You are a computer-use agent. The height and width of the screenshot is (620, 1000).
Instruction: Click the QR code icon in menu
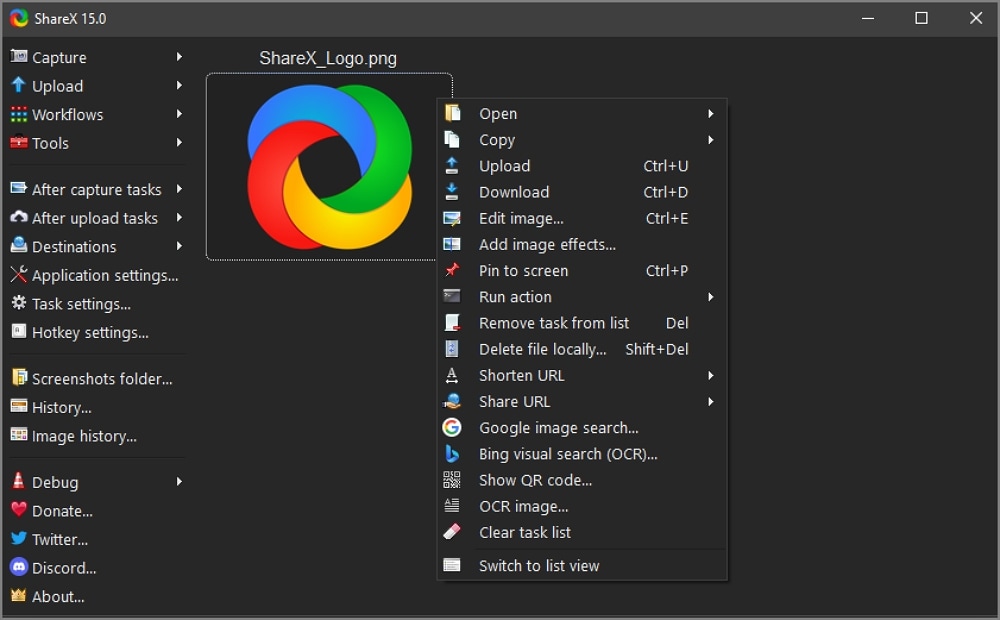[452, 480]
